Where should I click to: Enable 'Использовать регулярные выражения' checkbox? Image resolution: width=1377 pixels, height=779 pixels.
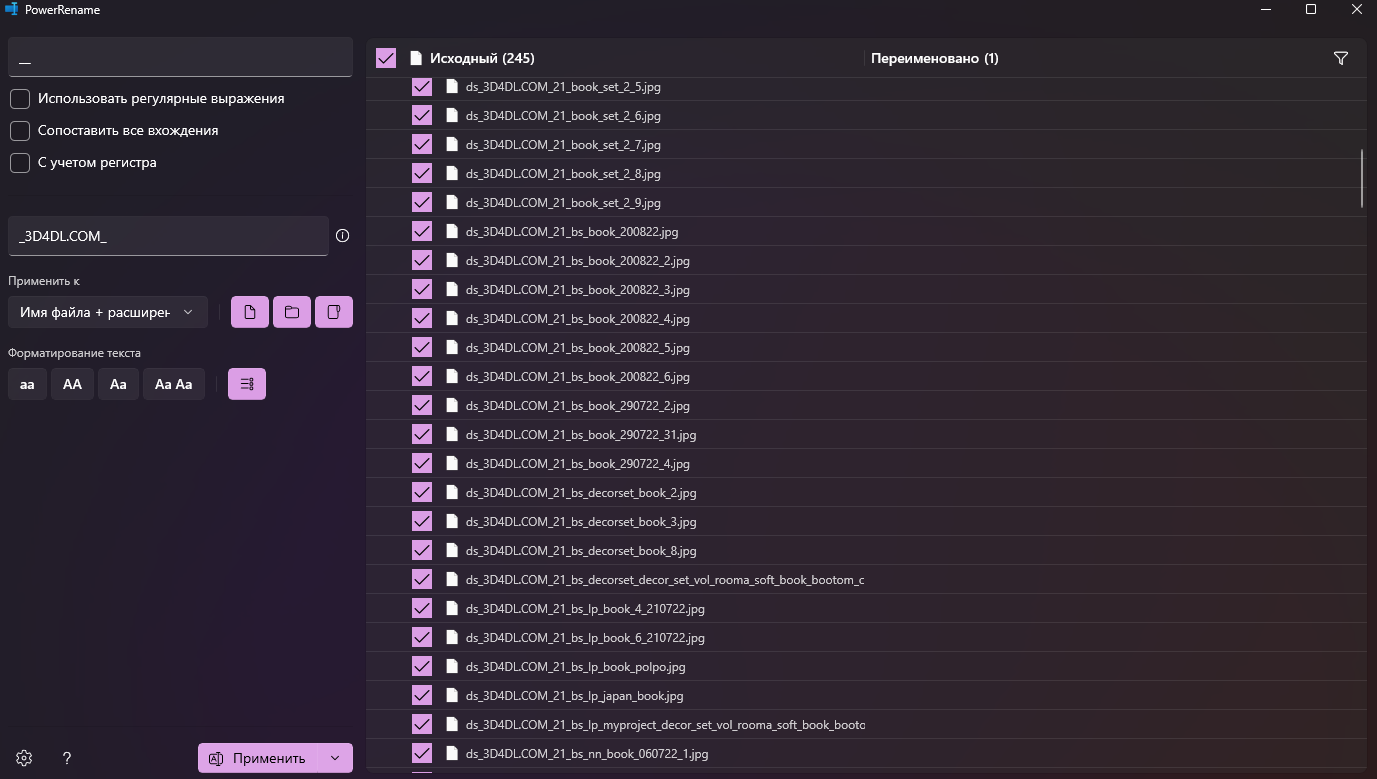click(x=20, y=98)
